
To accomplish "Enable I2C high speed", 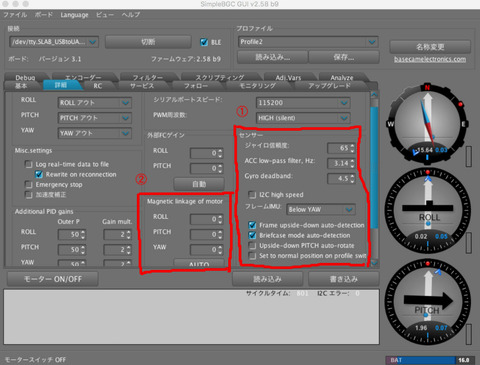I will pyautogui.click(x=252, y=195).
